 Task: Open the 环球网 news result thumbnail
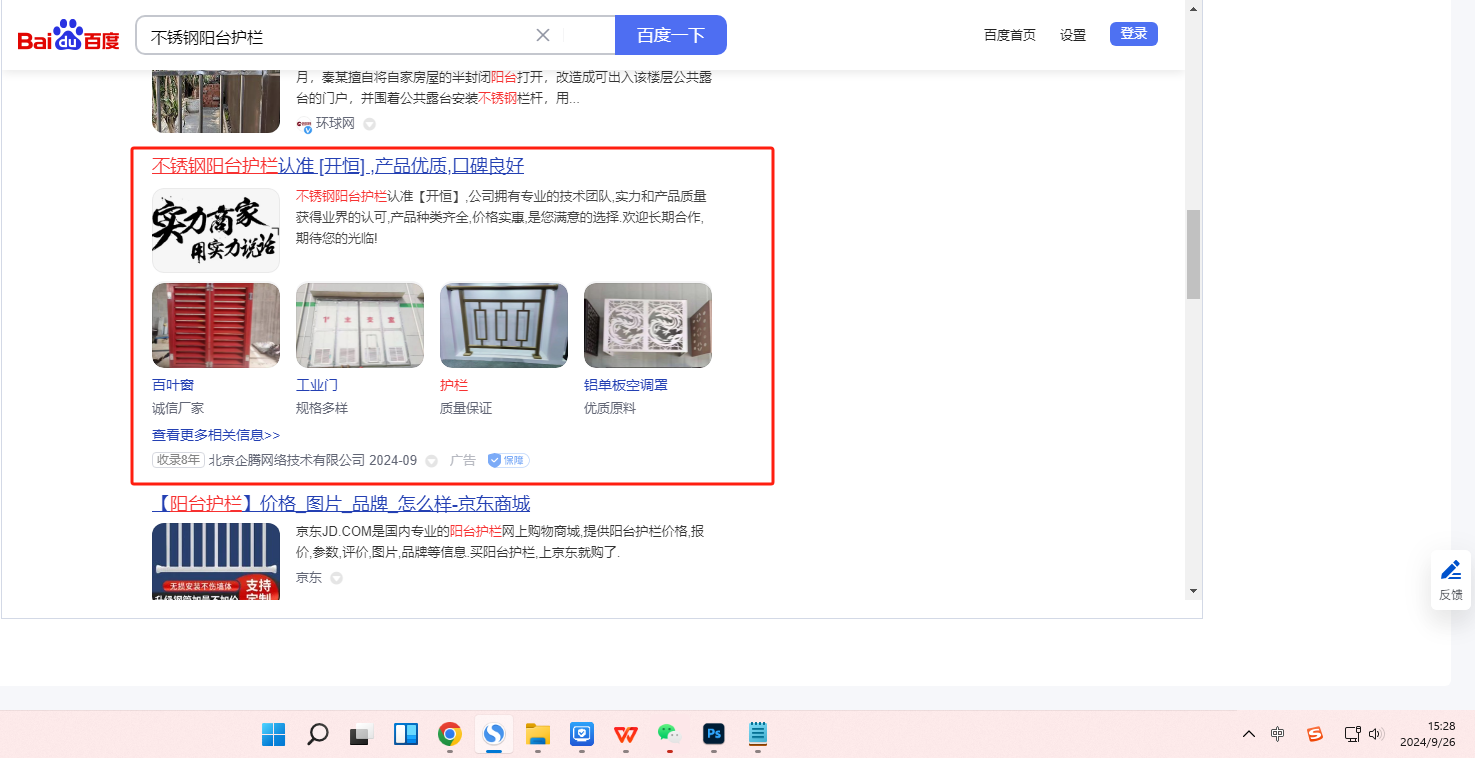click(216, 101)
